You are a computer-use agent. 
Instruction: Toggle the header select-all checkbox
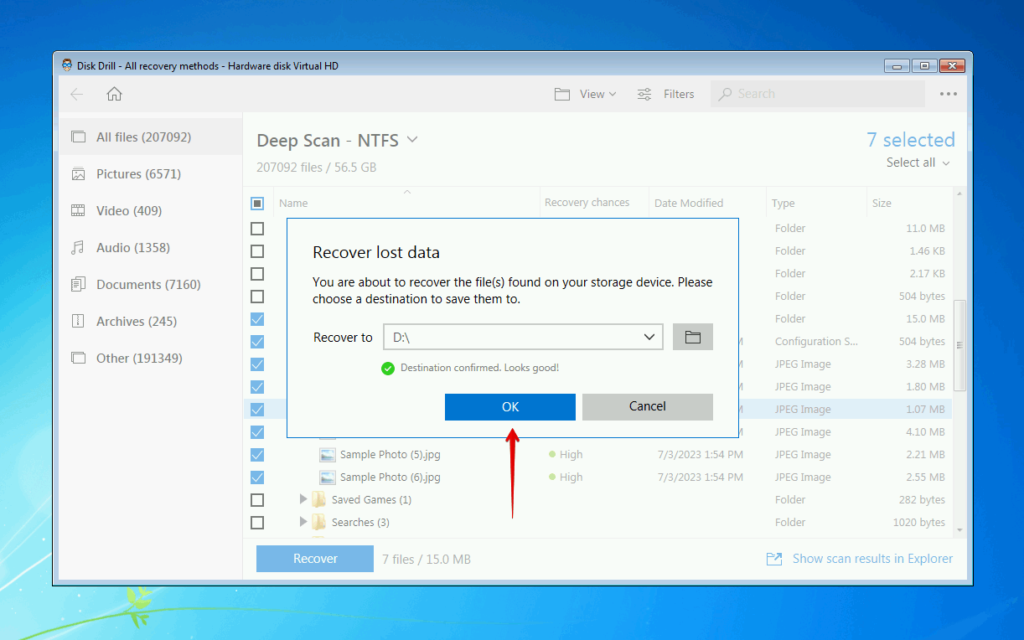[x=257, y=204]
